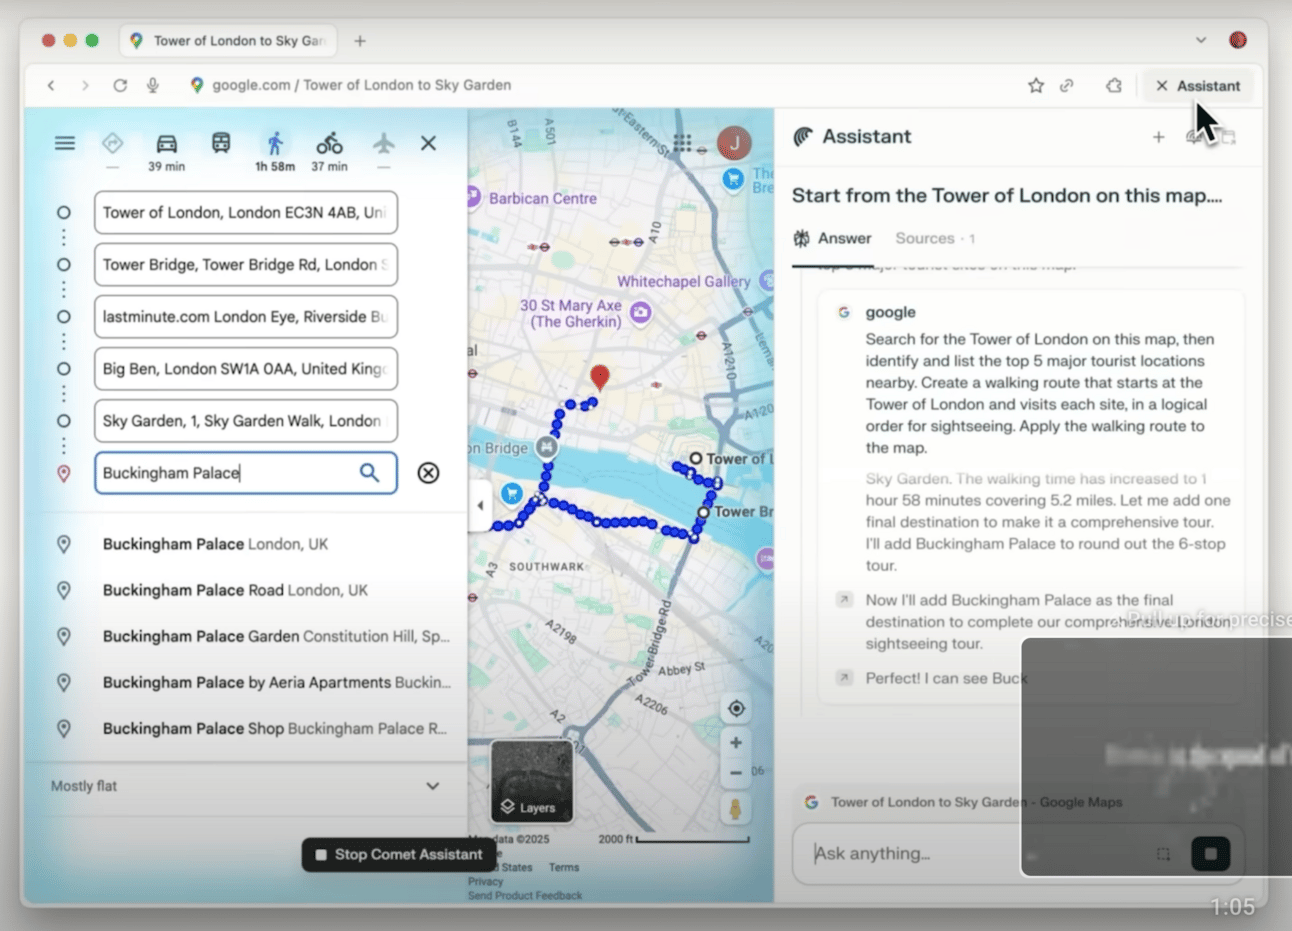Edit the Sky Garden waypoint field
Viewport: 1292px width, 931px height.
point(246,421)
